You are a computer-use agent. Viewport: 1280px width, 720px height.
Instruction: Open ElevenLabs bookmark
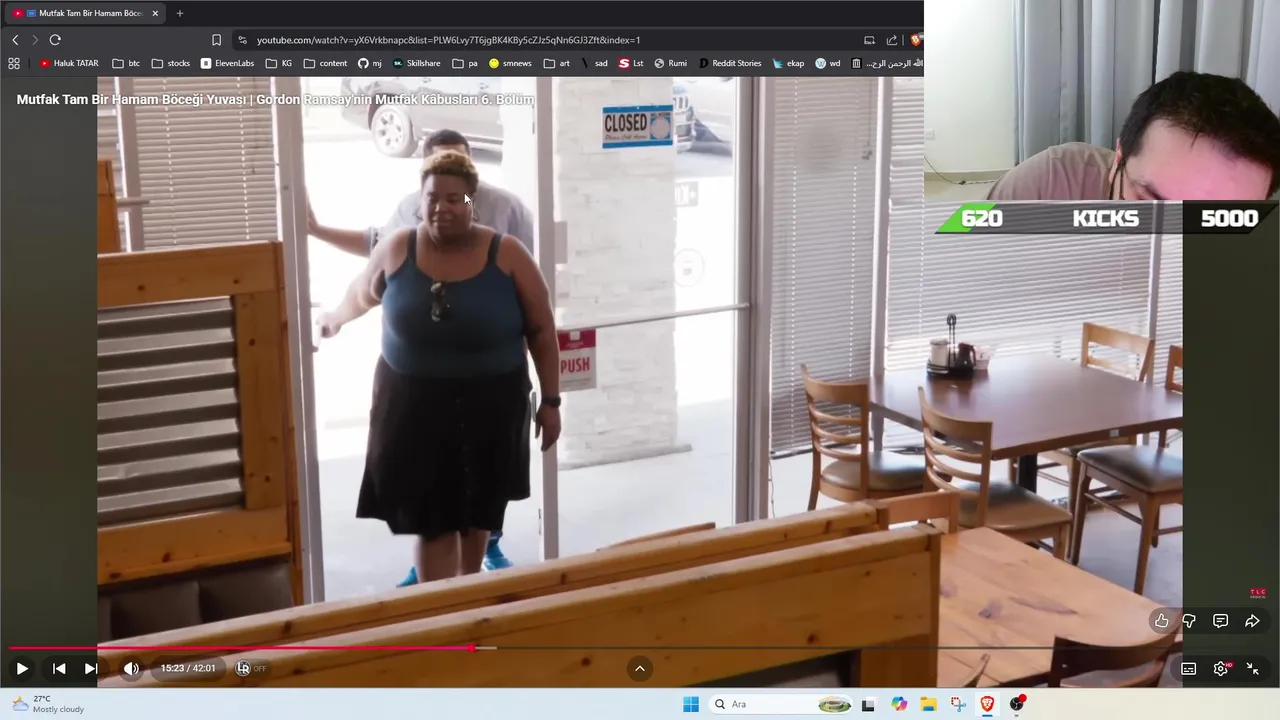pos(227,63)
